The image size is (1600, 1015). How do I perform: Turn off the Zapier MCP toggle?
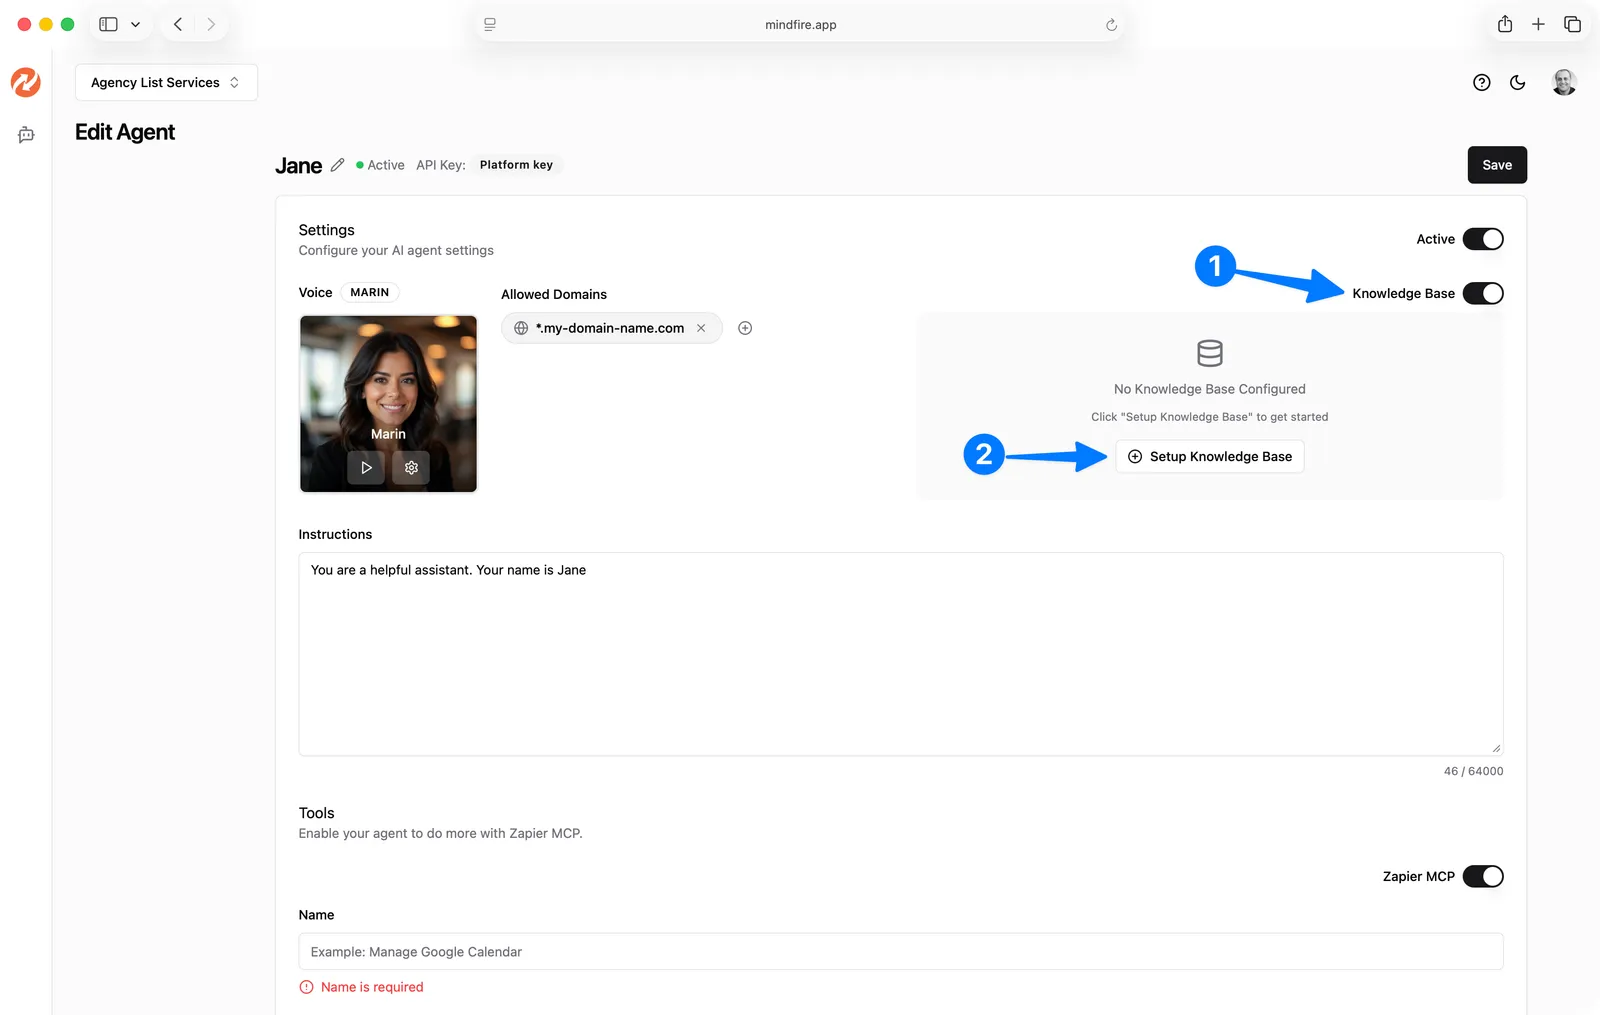point(1483,876)
